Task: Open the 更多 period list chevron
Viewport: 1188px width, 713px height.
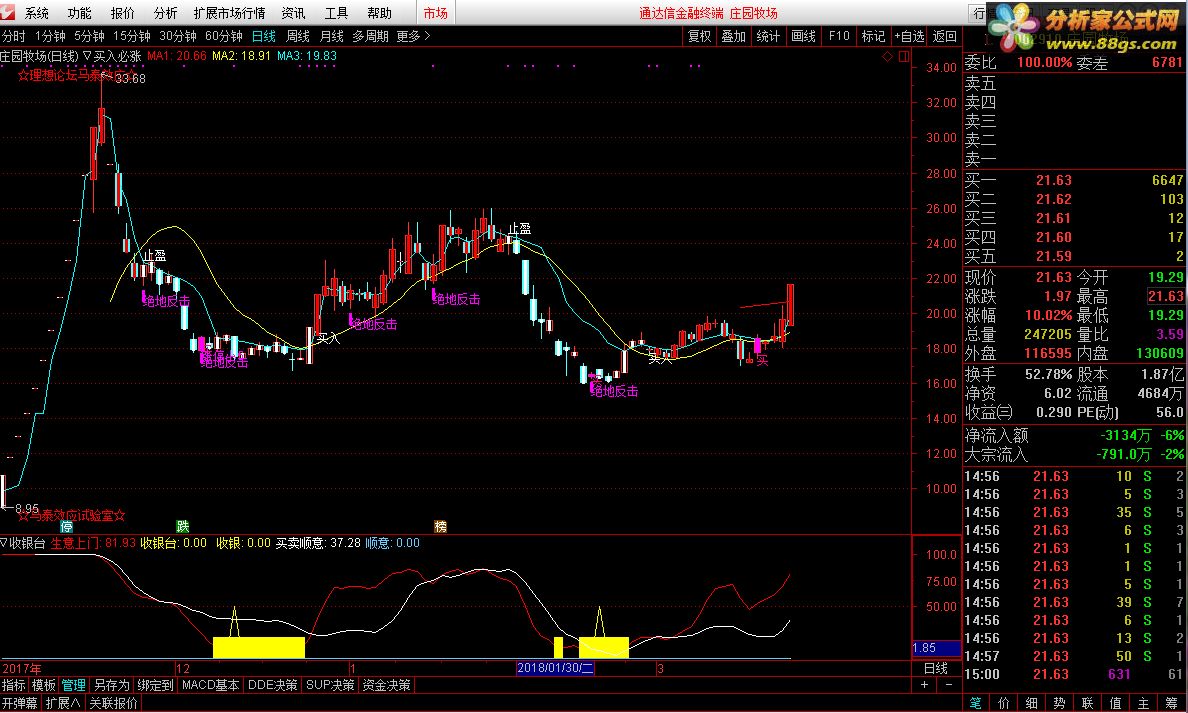Action: click(x=427, y=36)
